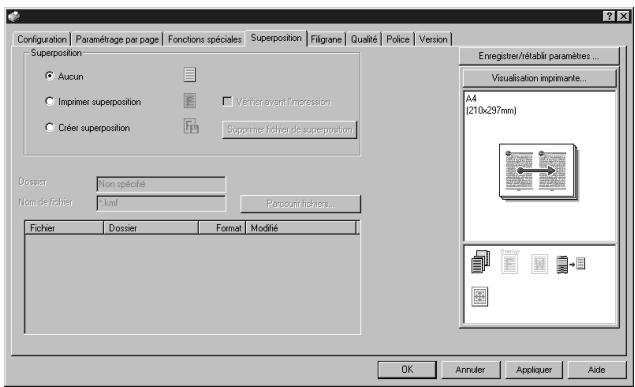Open the Qualité tab

(364, 39)
